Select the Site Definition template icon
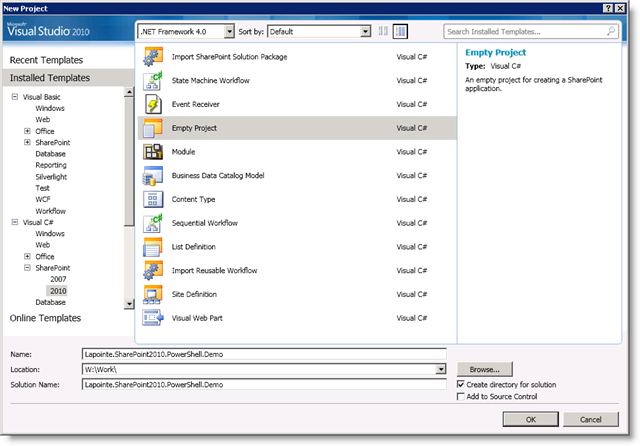640x446 pixels. (x=153, y=294)
